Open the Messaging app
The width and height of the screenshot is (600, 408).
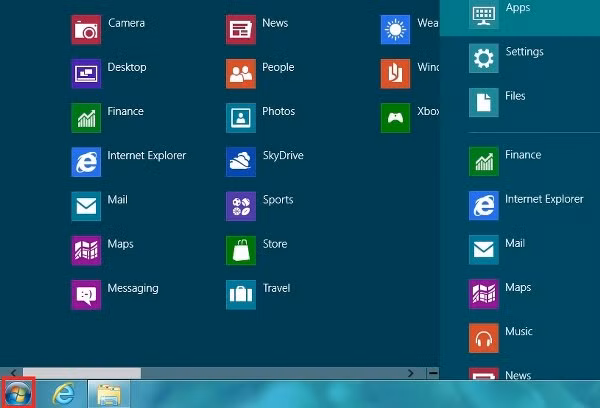pos(86,294)
